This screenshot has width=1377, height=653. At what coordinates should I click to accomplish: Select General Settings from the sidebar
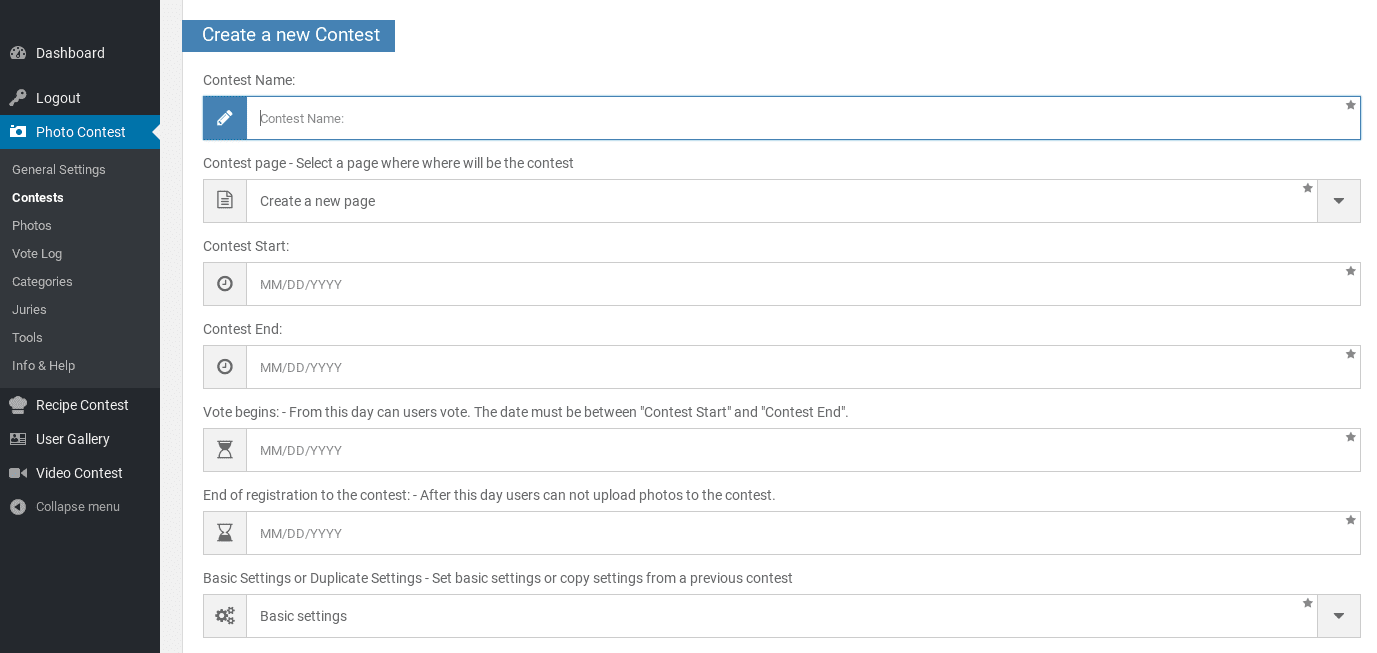(58, 169)
